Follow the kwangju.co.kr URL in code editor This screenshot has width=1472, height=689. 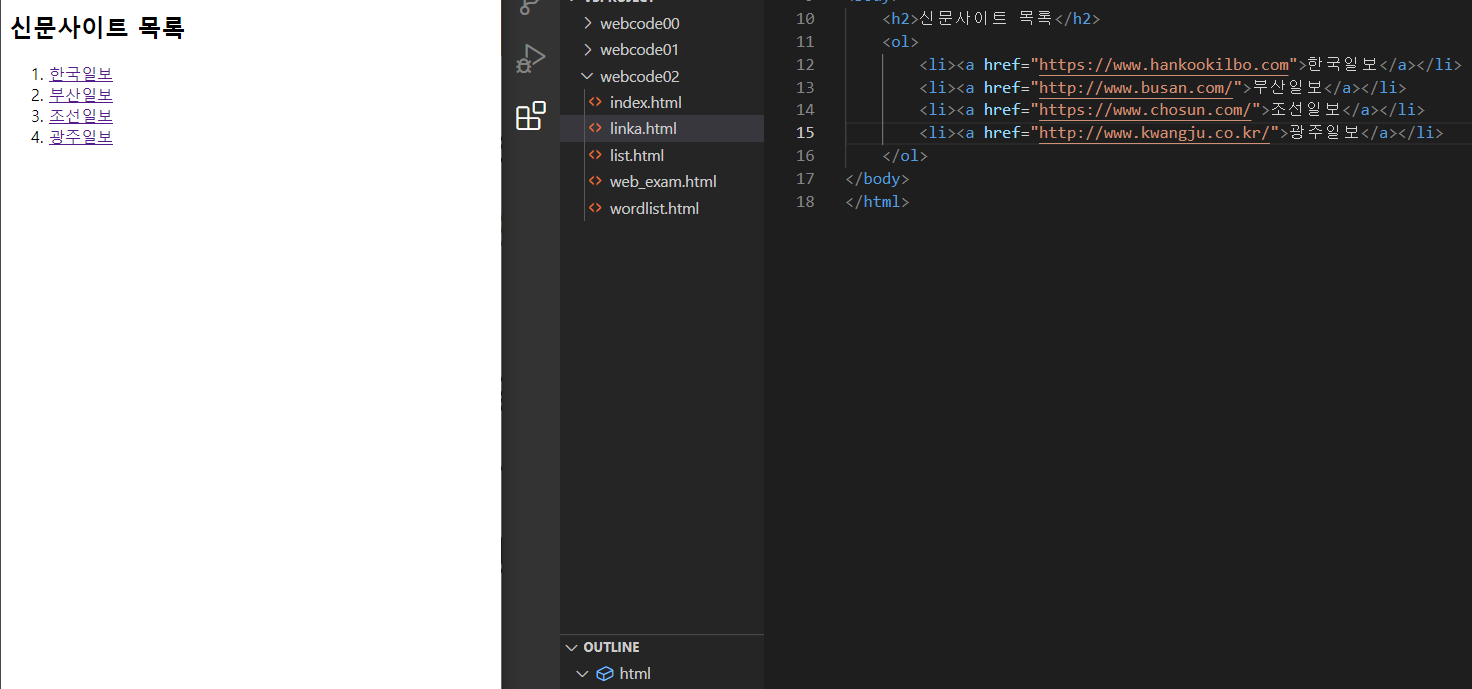[x=1155, y=133]
